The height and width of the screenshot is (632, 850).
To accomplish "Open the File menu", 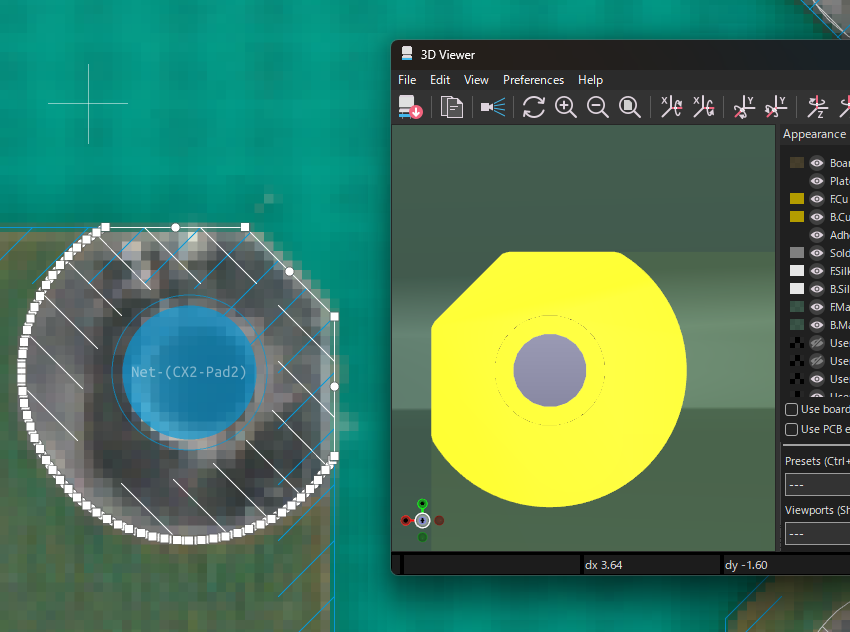I will tap(407, 80).
